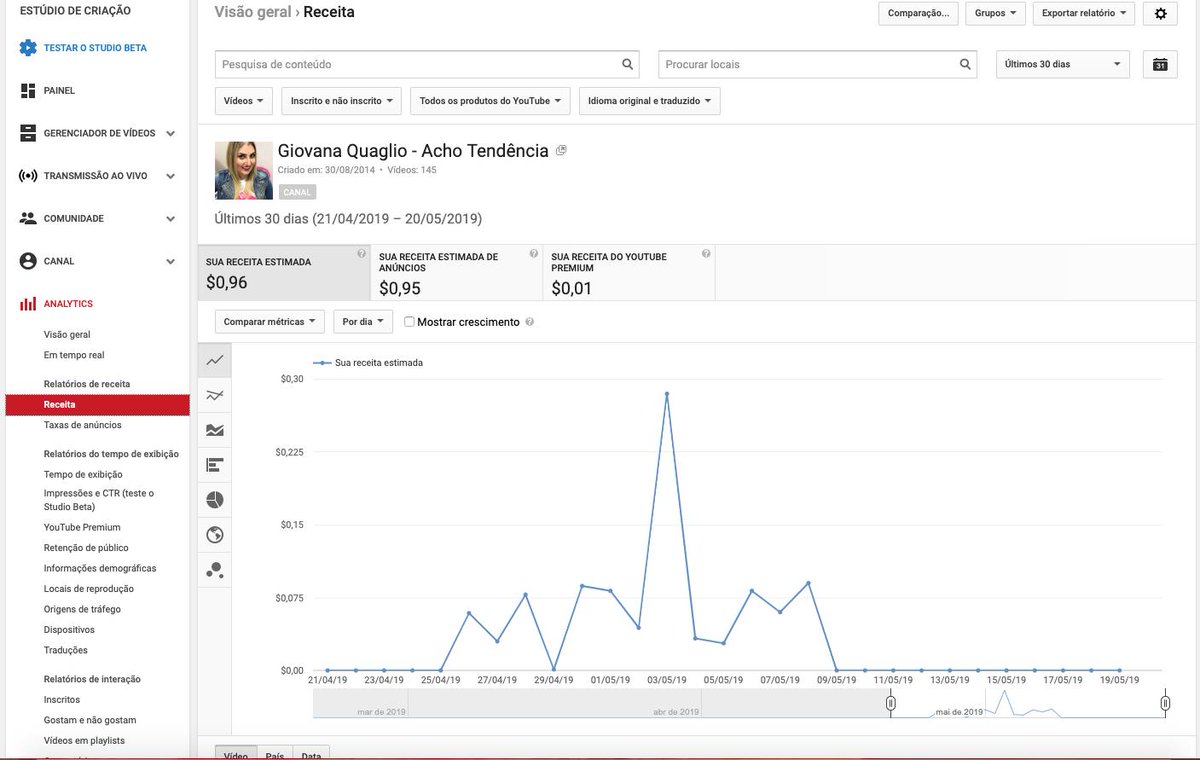Click the Analytics bar chart icon
1200x760 pixels.
point(28,303)
